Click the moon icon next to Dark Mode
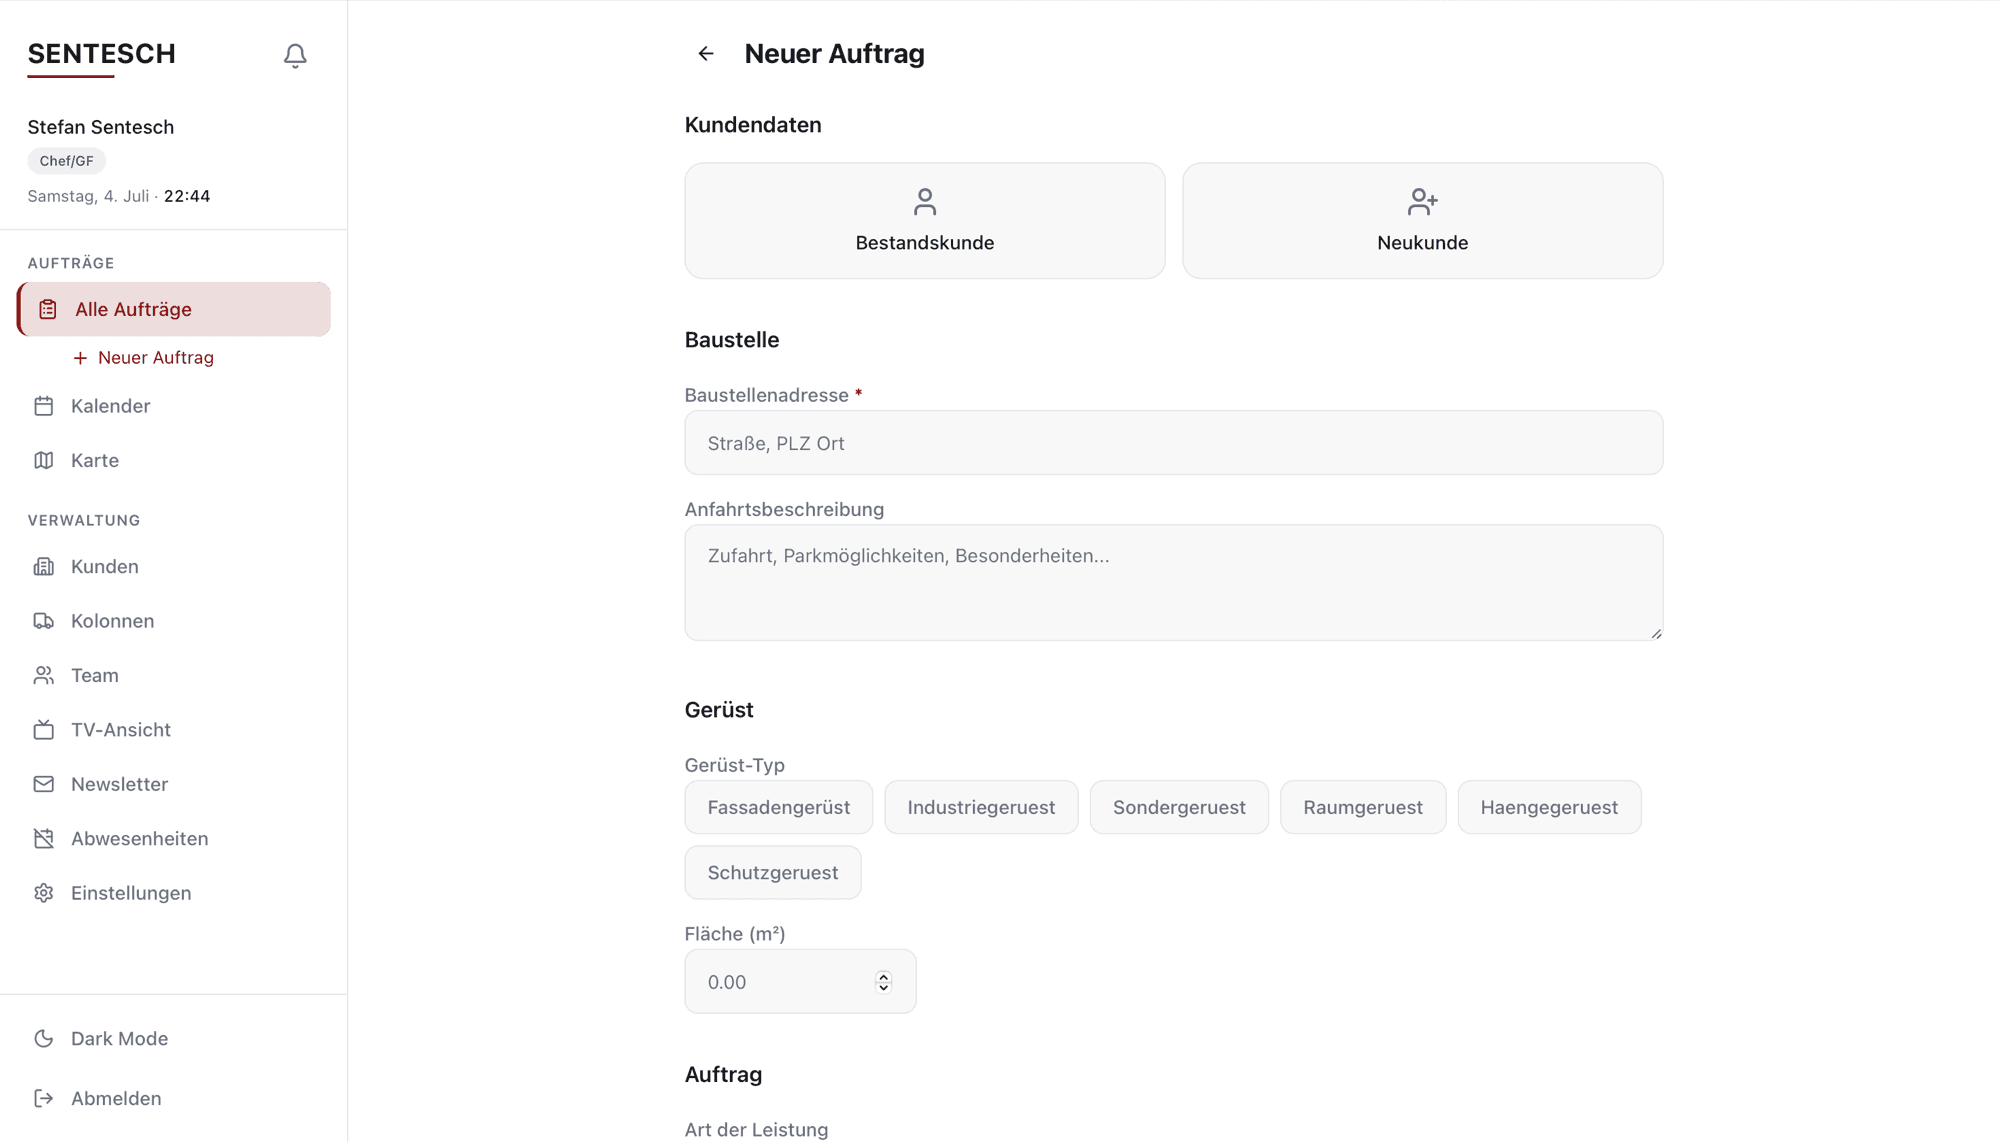 coord(44,1038)
